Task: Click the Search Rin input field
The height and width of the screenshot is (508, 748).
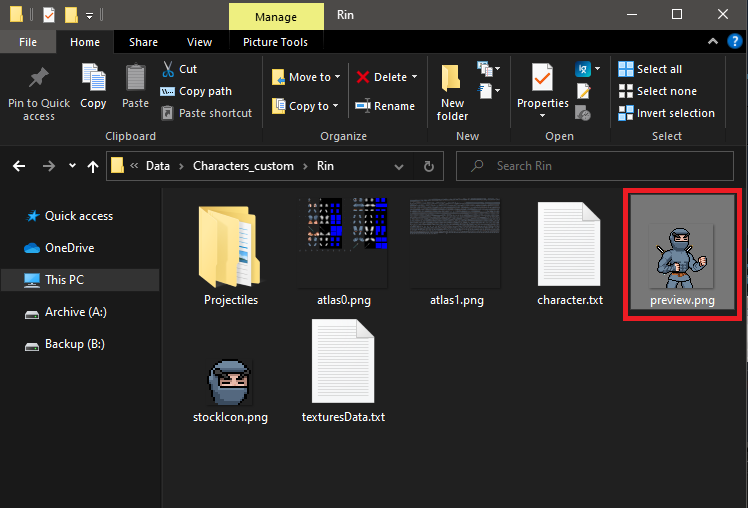Action: 594,166
